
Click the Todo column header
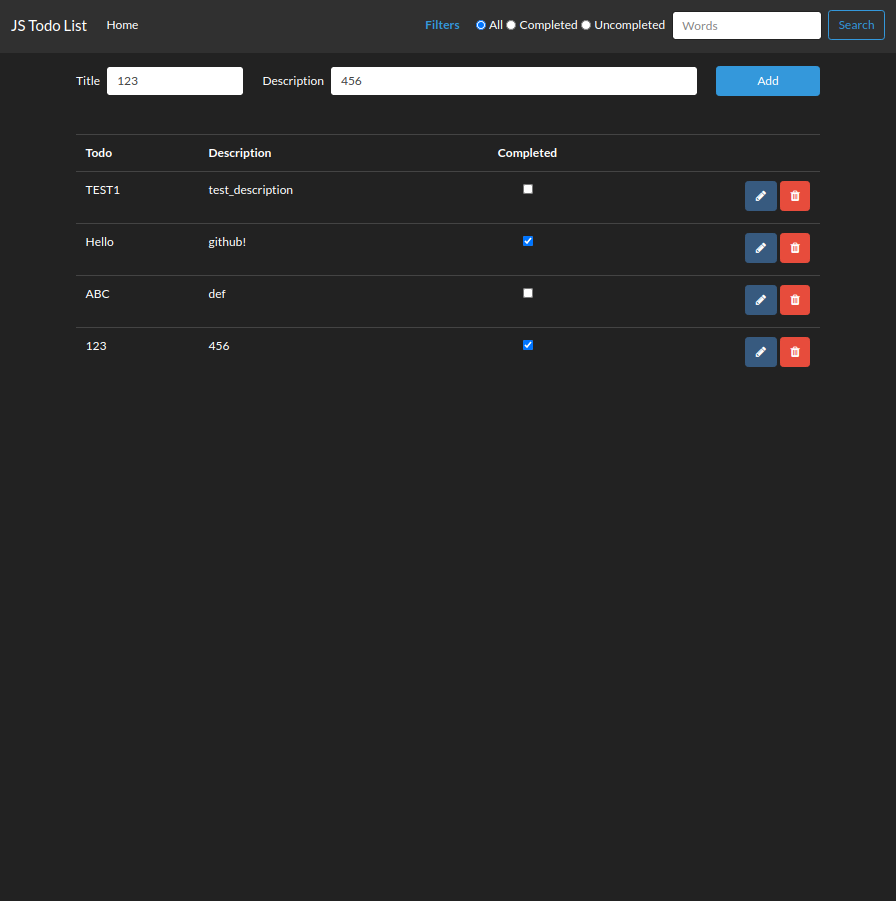(x=99, y=153)
